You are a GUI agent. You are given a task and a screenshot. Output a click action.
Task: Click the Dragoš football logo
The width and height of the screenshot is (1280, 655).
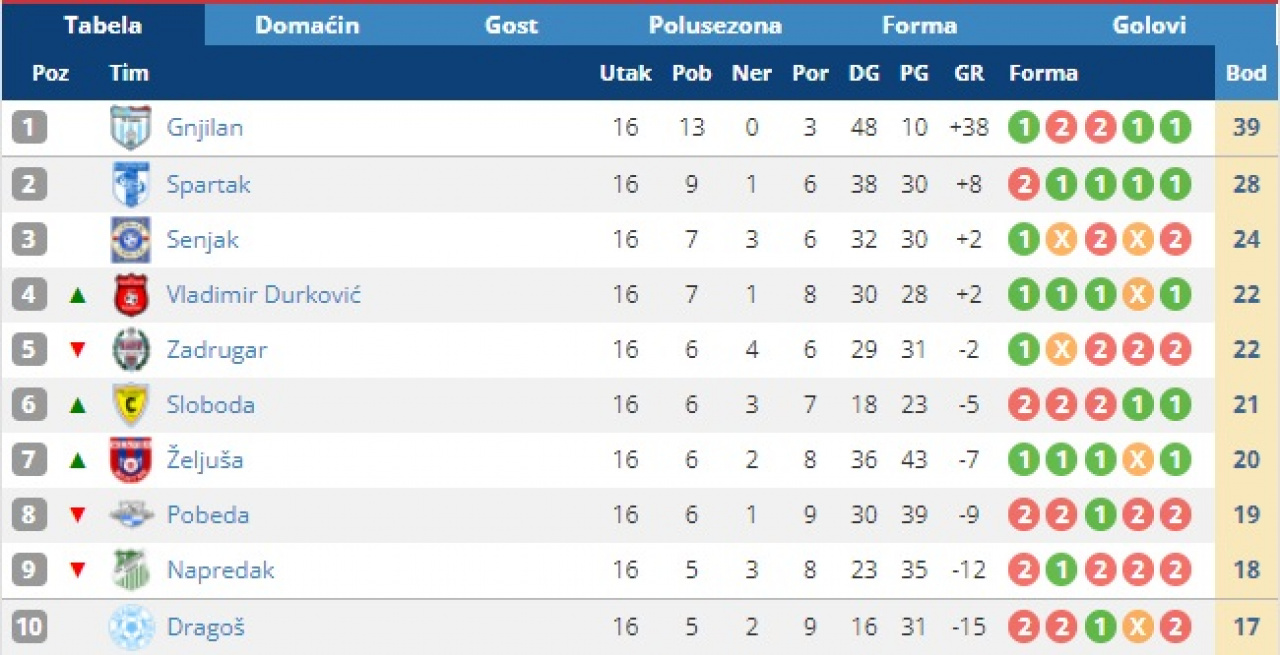point(130,628)
